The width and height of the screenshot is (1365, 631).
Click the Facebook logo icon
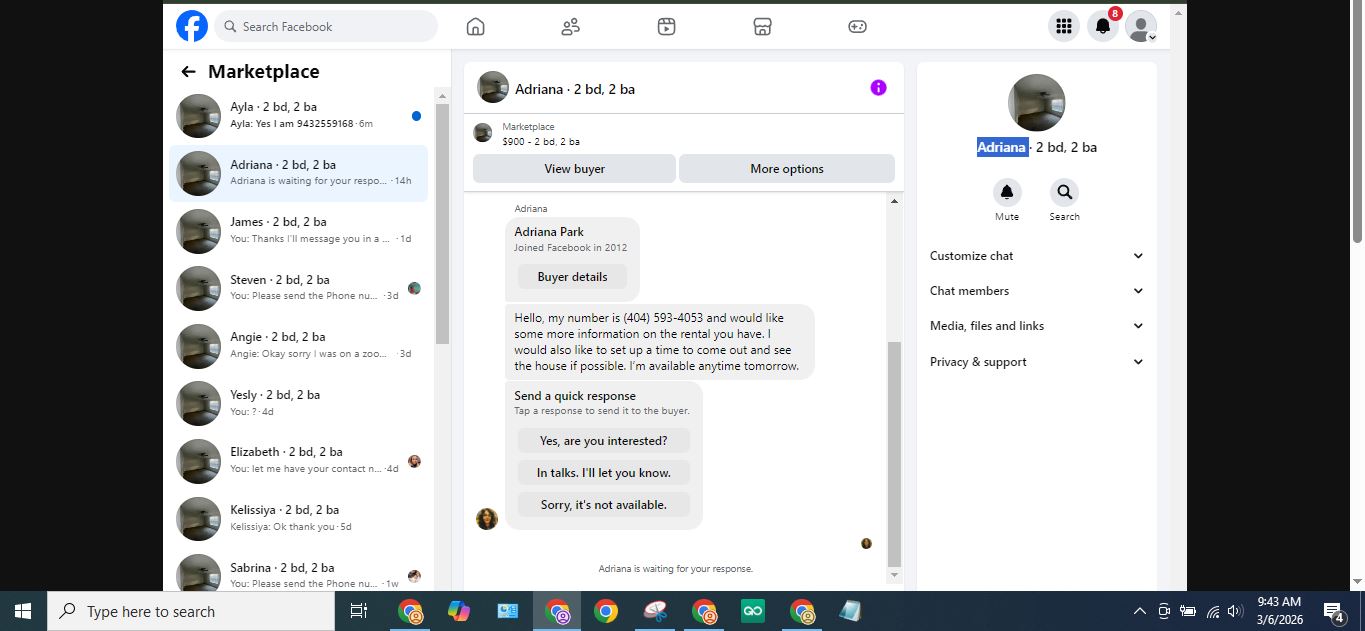(x=192, y=26)
